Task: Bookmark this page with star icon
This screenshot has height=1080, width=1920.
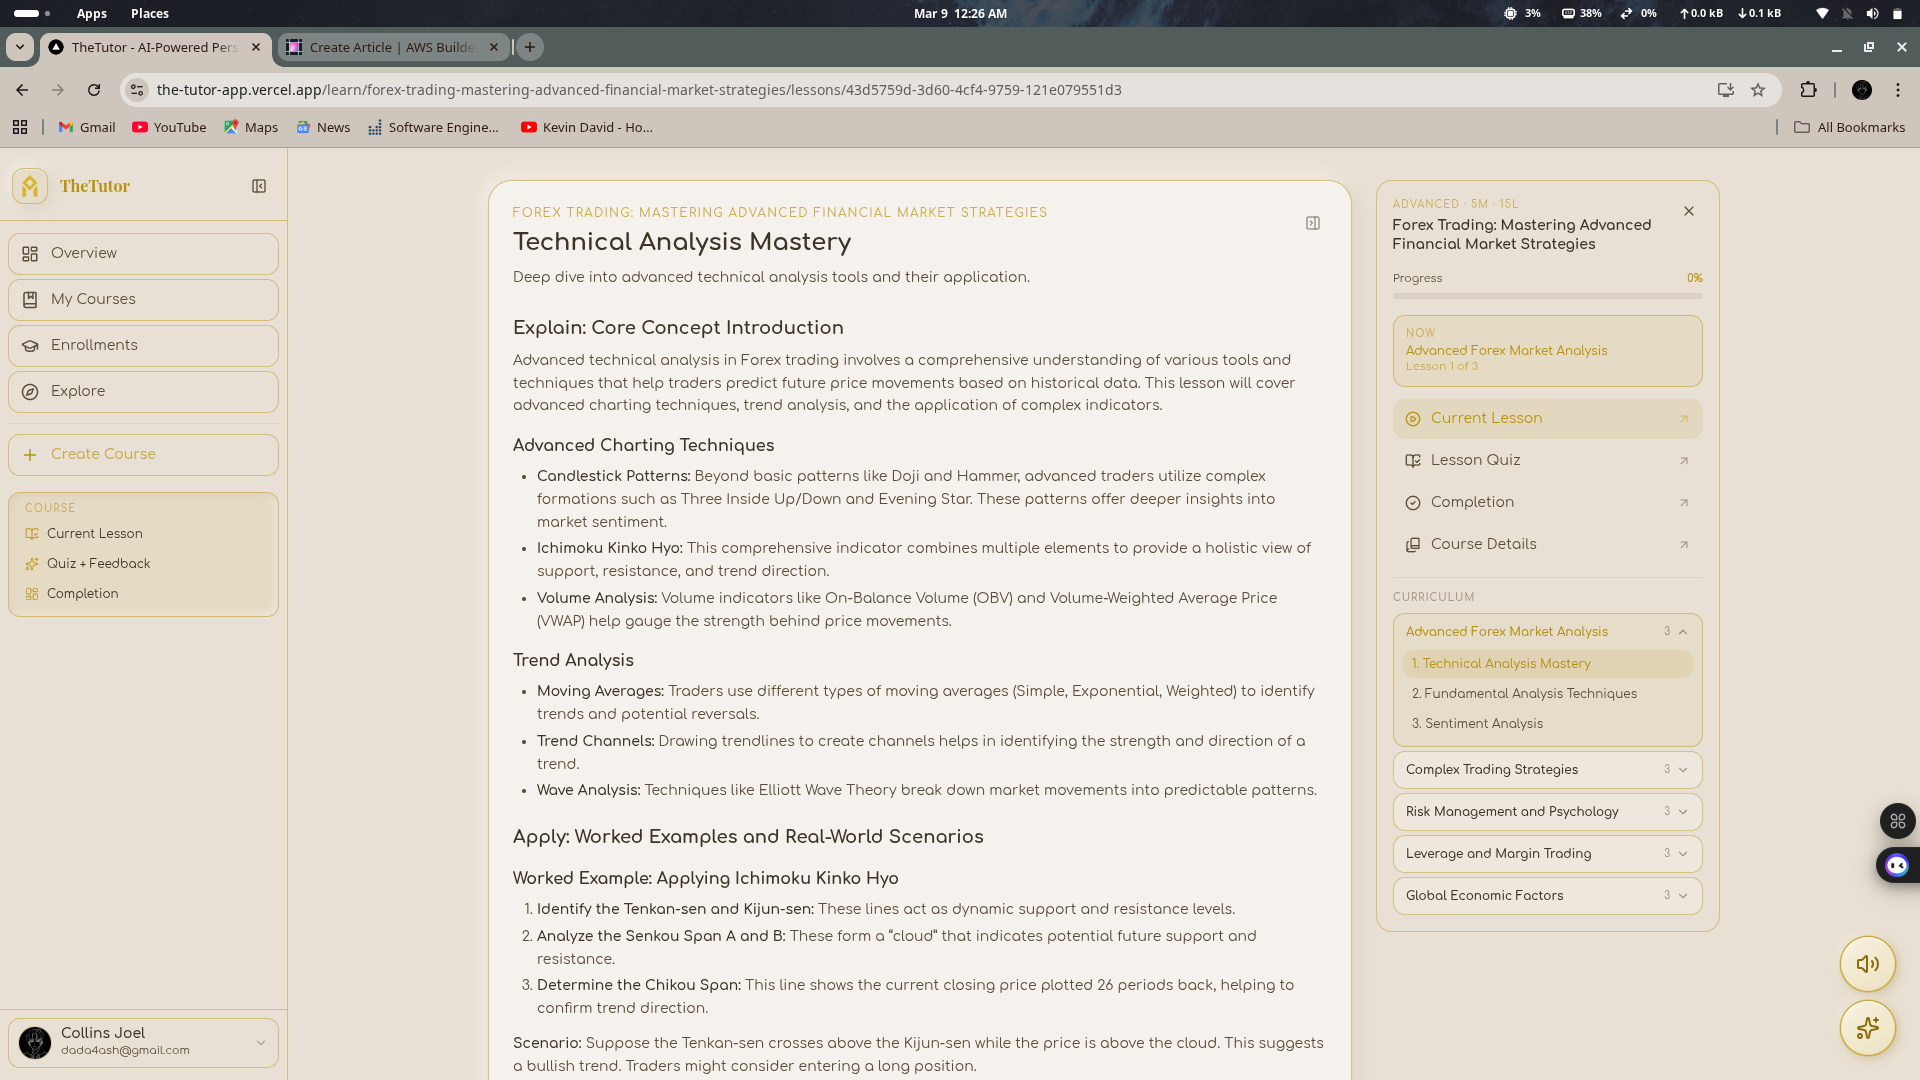Action: tap(1758, 90)
